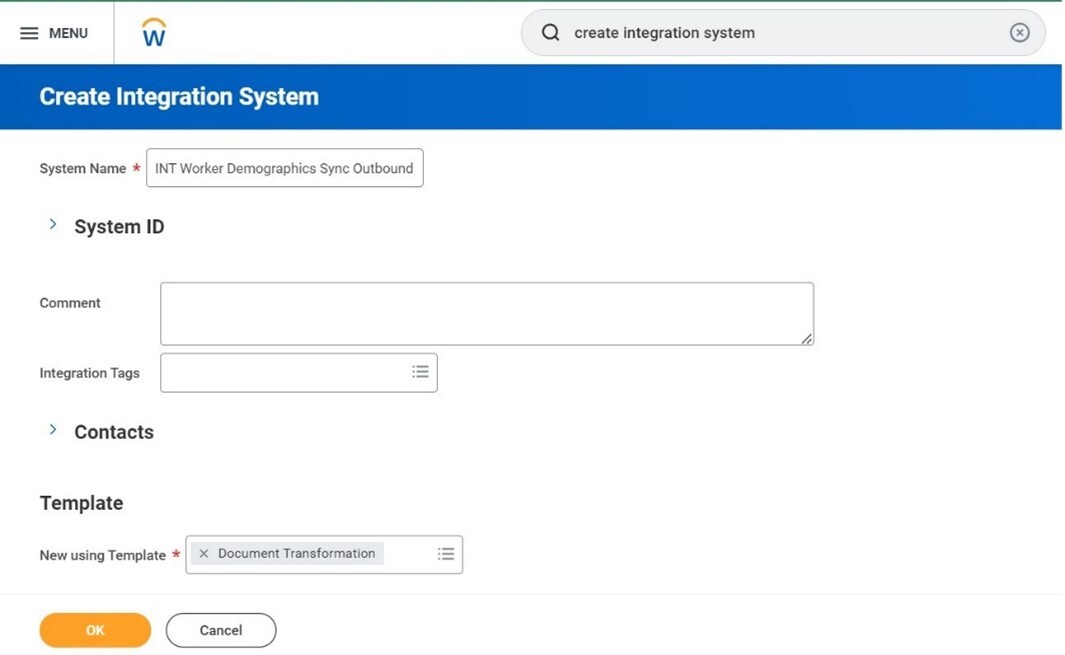Open the hamburger MENU icon
1065x655 pixels.
coord(29,33)
